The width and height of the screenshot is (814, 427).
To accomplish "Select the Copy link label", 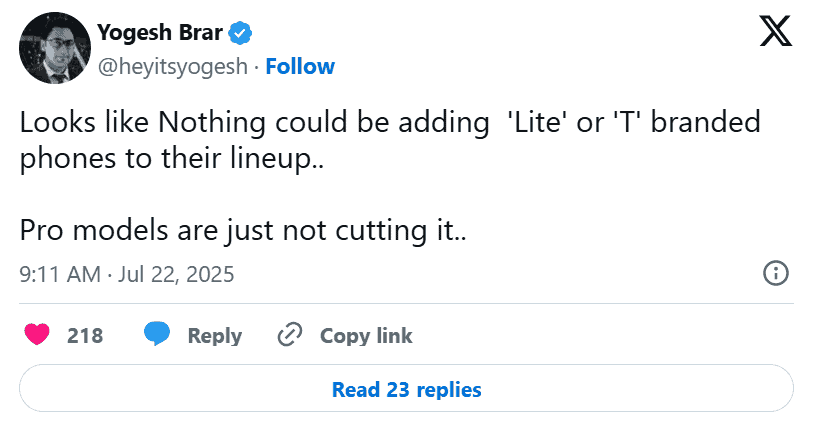I will (x=366, y=336).
